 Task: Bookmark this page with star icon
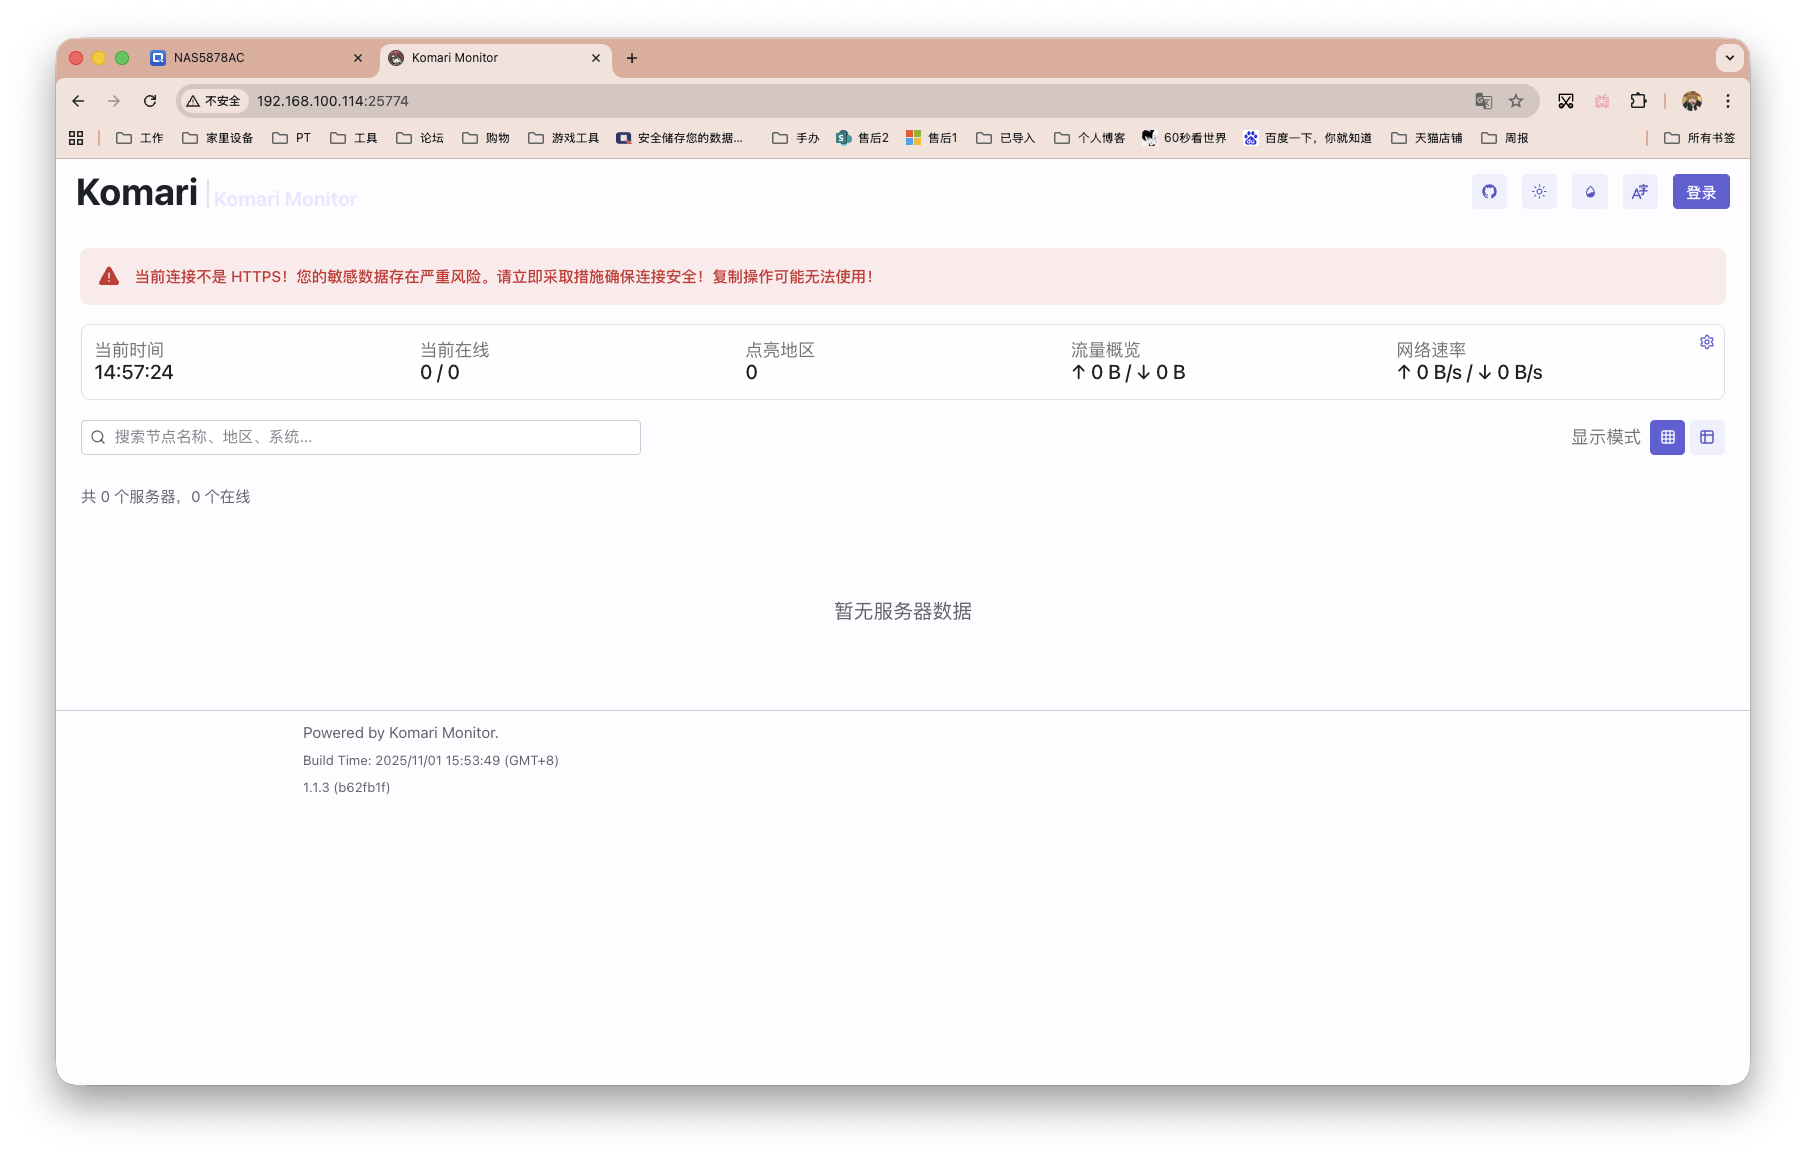(1516, 101)
